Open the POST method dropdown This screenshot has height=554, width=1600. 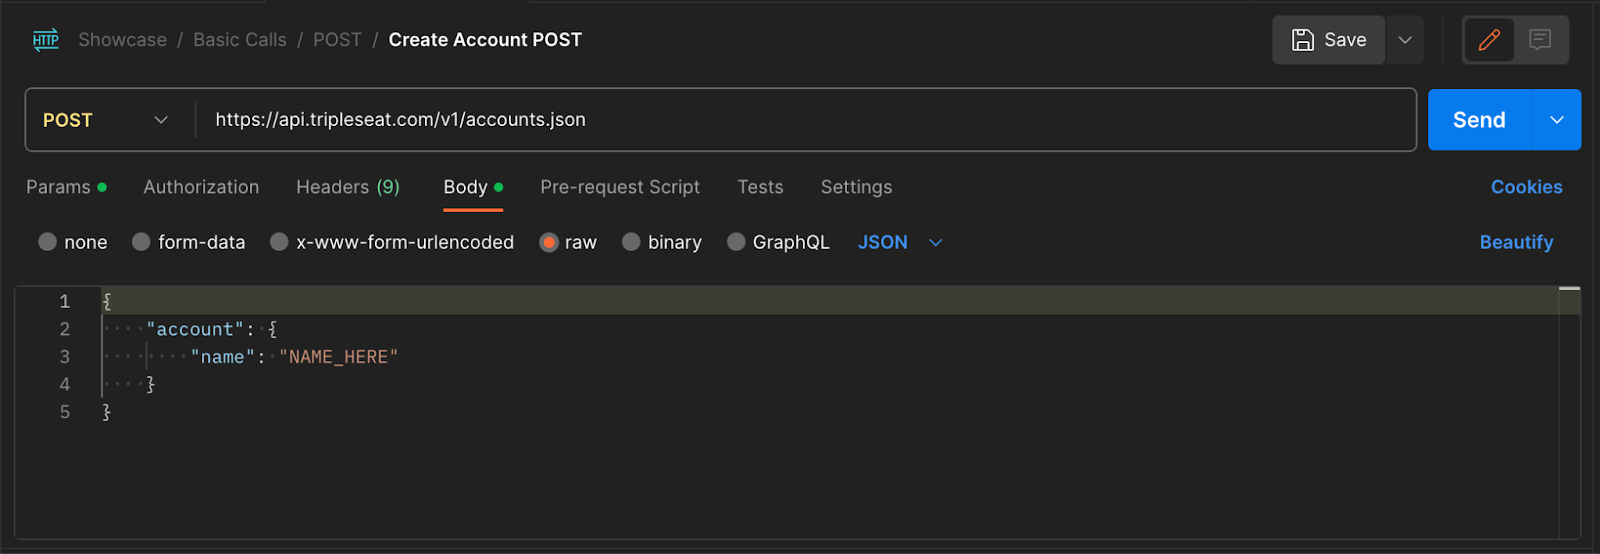(106, 120)
